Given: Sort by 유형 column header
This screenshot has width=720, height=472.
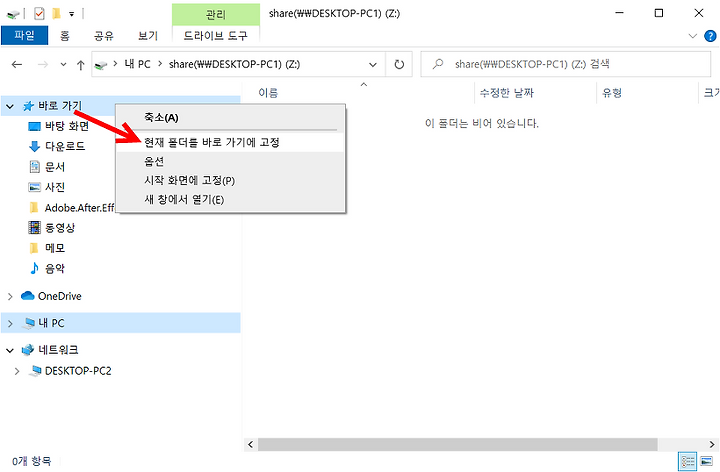Looking at the screenshot, I should (x=612, y=93).
